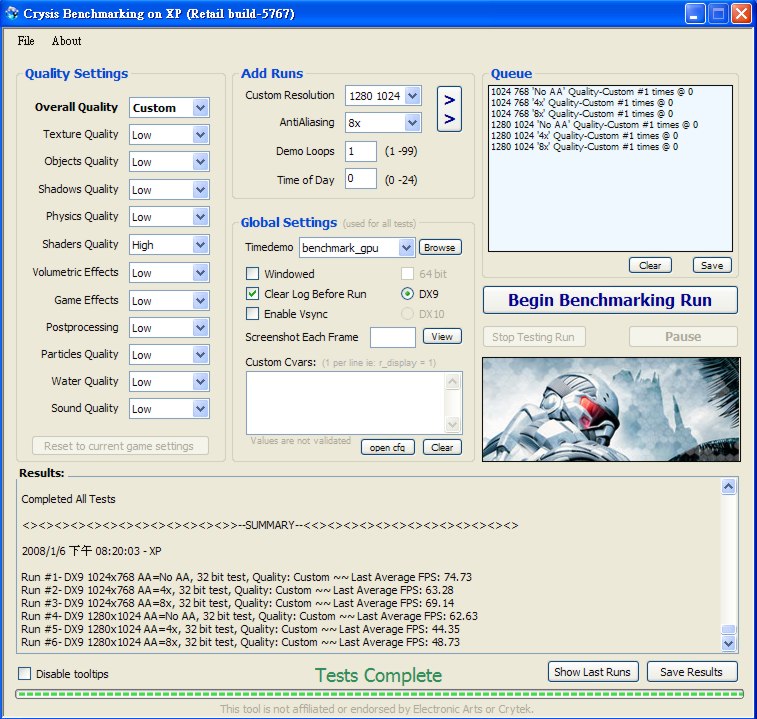757x719 pixels.
Task: Click the results scrollbar thumb
Action: coord(729,629)
